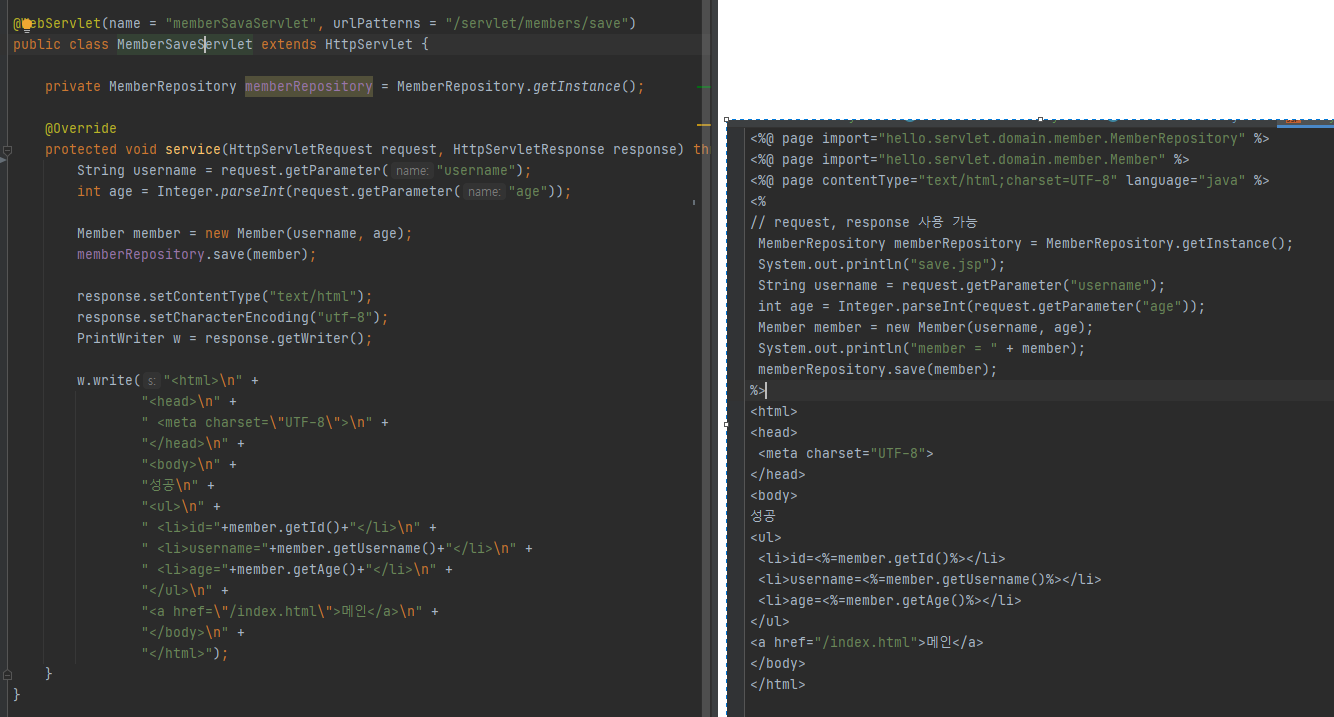Click the left-middle selection handle of the JSP image

pyautogui.click(x=726, y=424)
